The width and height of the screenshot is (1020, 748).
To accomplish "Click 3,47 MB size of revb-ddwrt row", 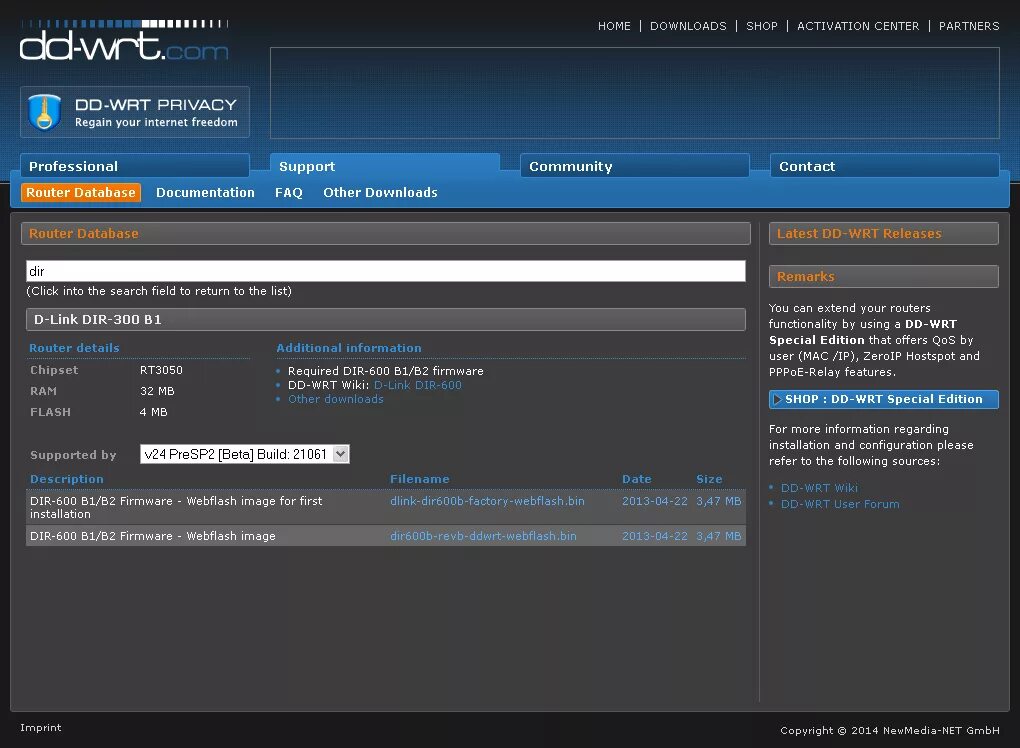I will pos(719,536).
